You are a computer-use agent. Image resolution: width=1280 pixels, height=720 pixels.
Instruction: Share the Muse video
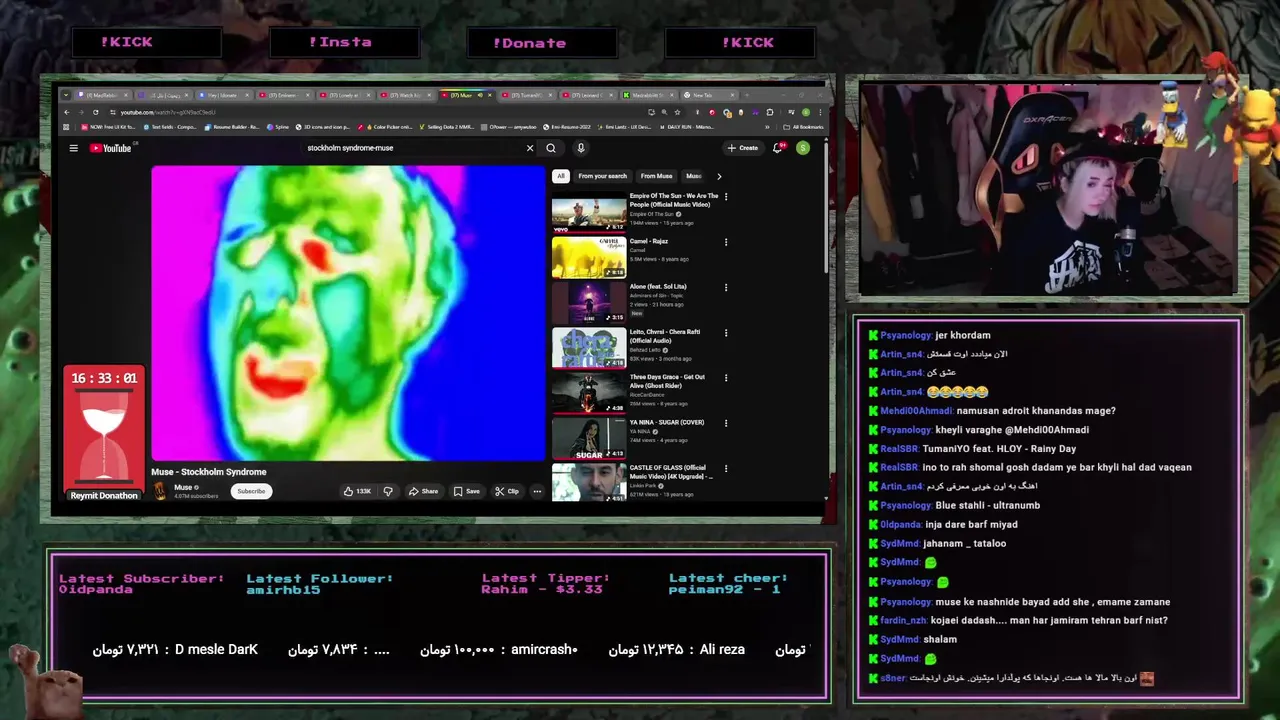[x=425, y=491]
